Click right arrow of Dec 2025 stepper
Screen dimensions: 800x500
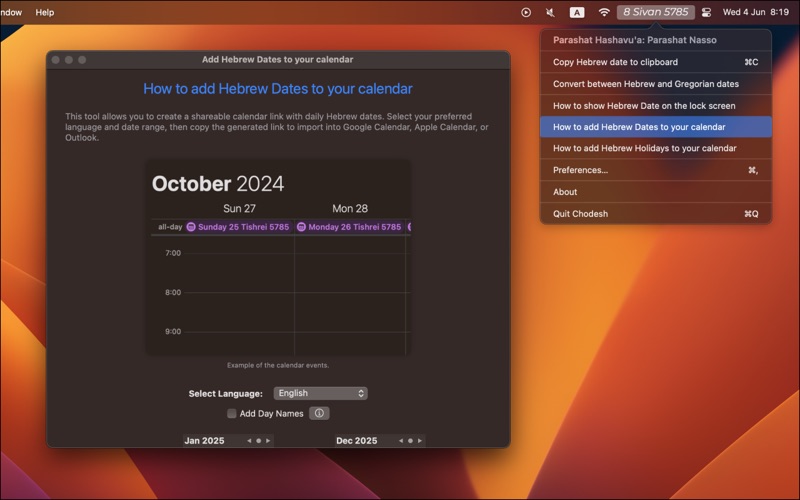pyautogui.click(x=420, y=441)
